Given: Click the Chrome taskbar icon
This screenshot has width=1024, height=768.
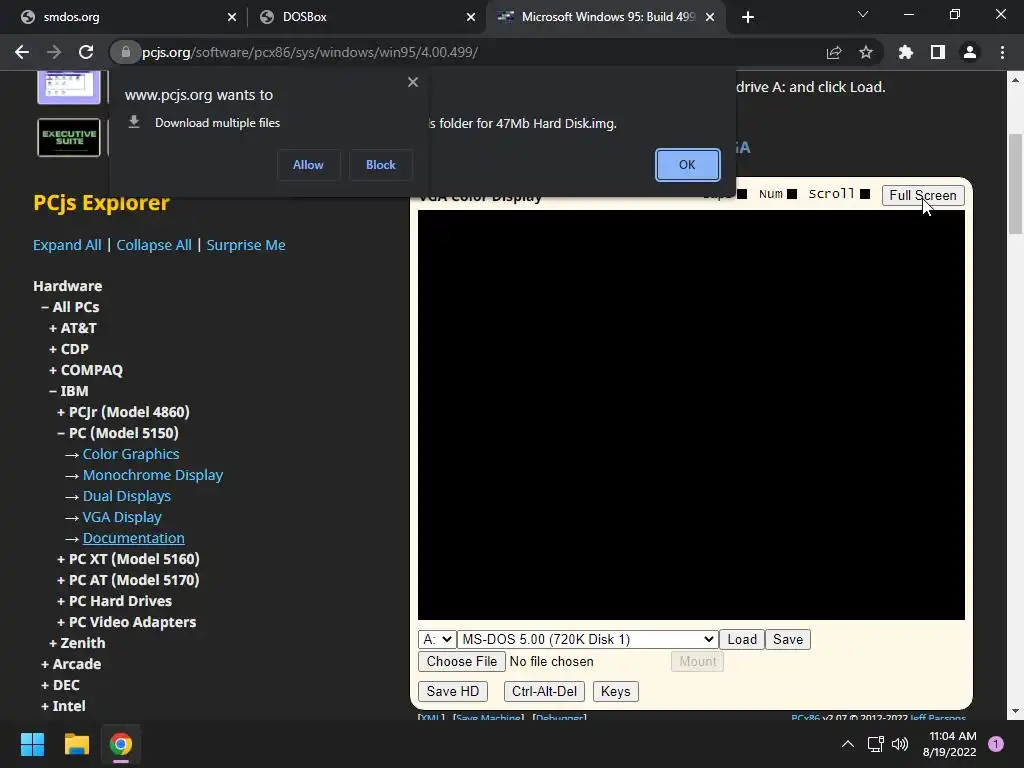Looking at the screenshot, I should click(121, 744).
